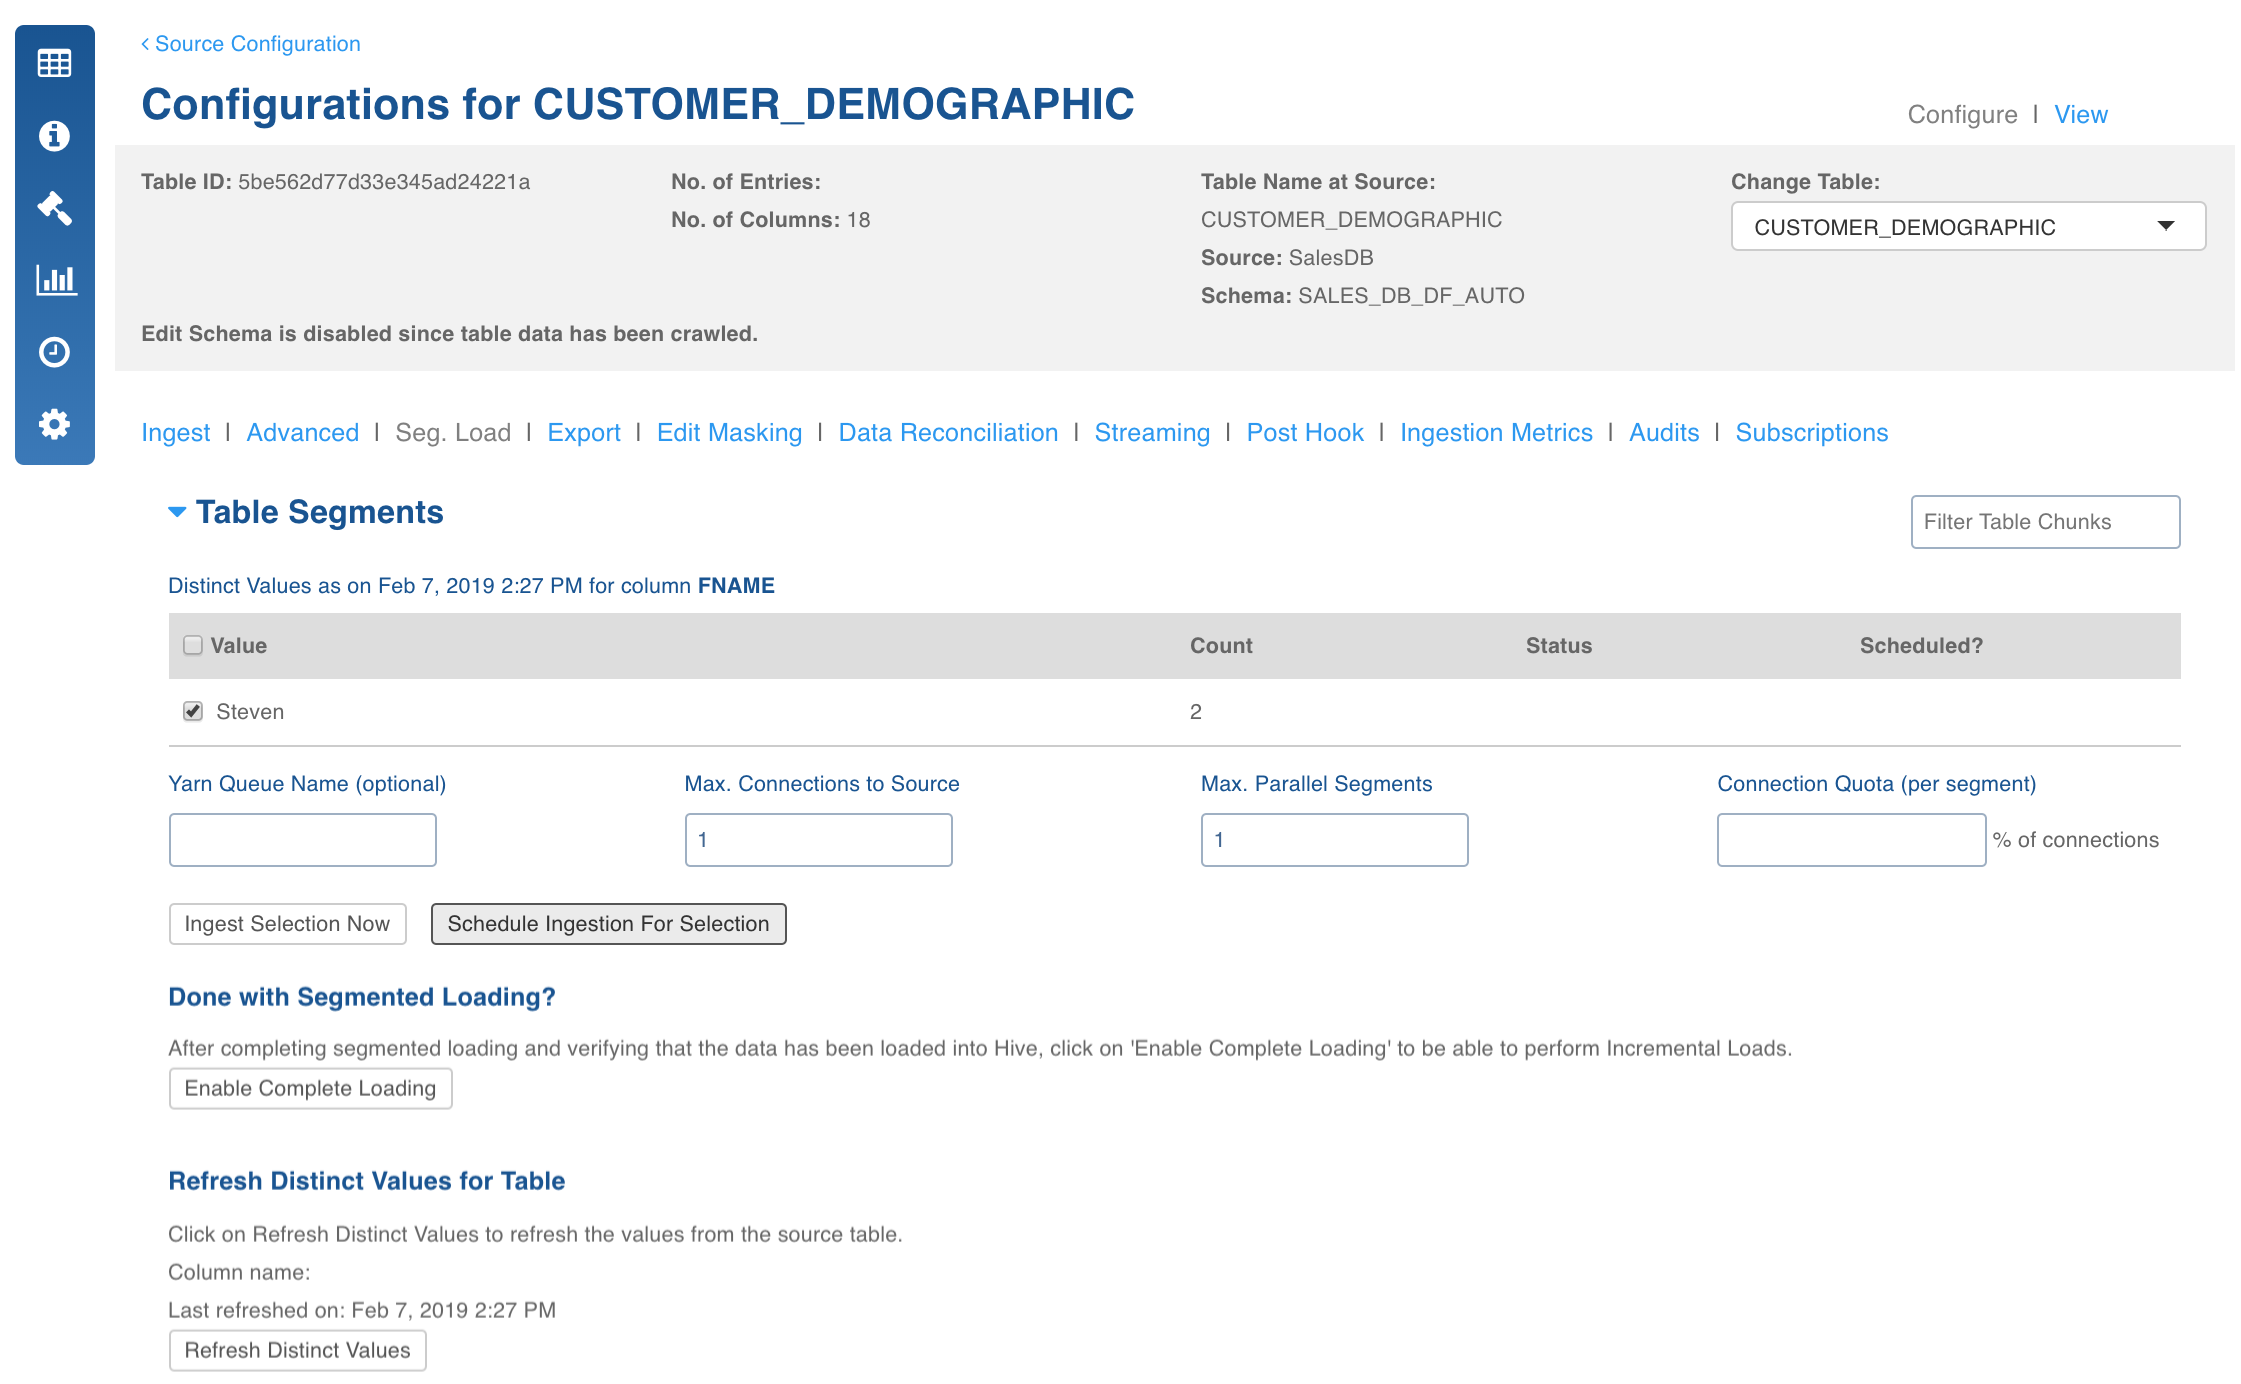Open the gavel hammer sidebar icon
2241x1384 pixels.
pos(54,207)
